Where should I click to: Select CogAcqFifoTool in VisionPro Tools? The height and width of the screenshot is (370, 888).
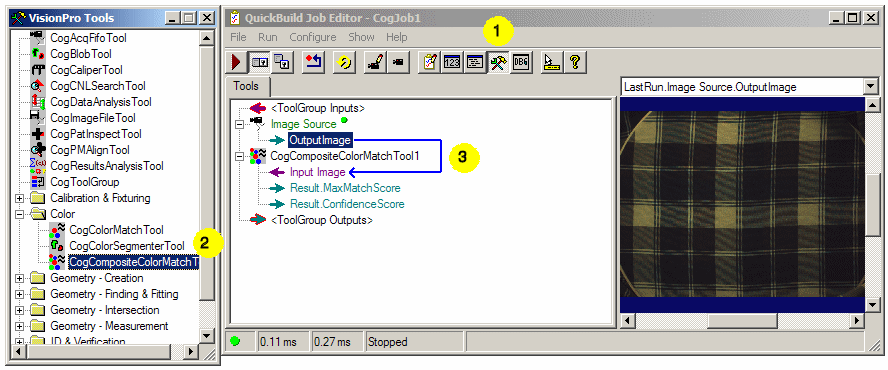point(88,38)
